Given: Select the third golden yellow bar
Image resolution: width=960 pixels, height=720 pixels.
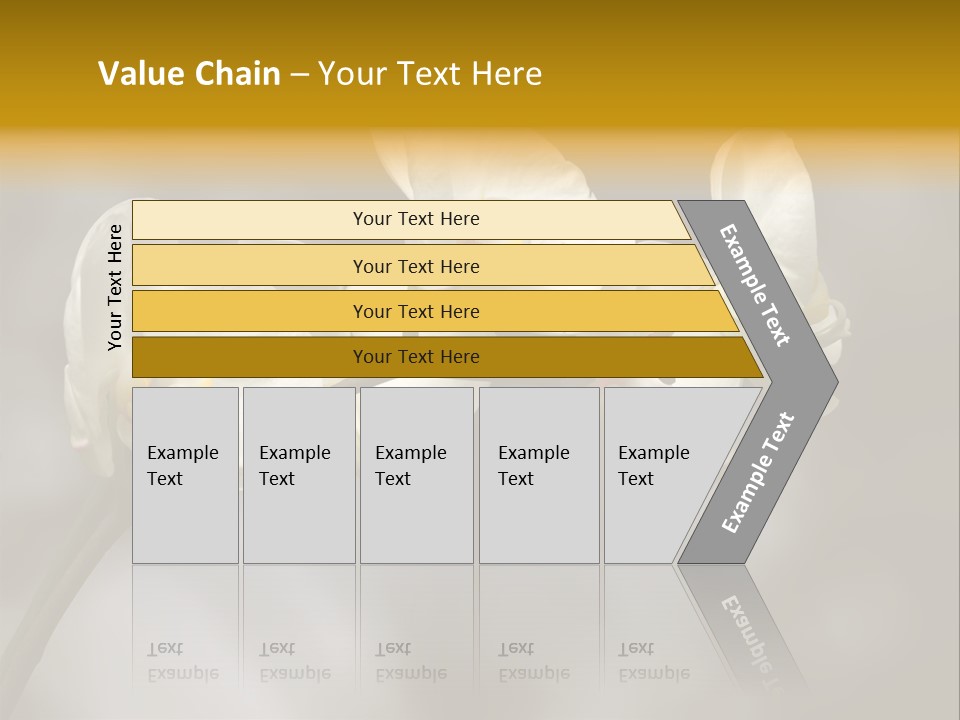Looking at the screenshot, I should (x=415, y=311).
